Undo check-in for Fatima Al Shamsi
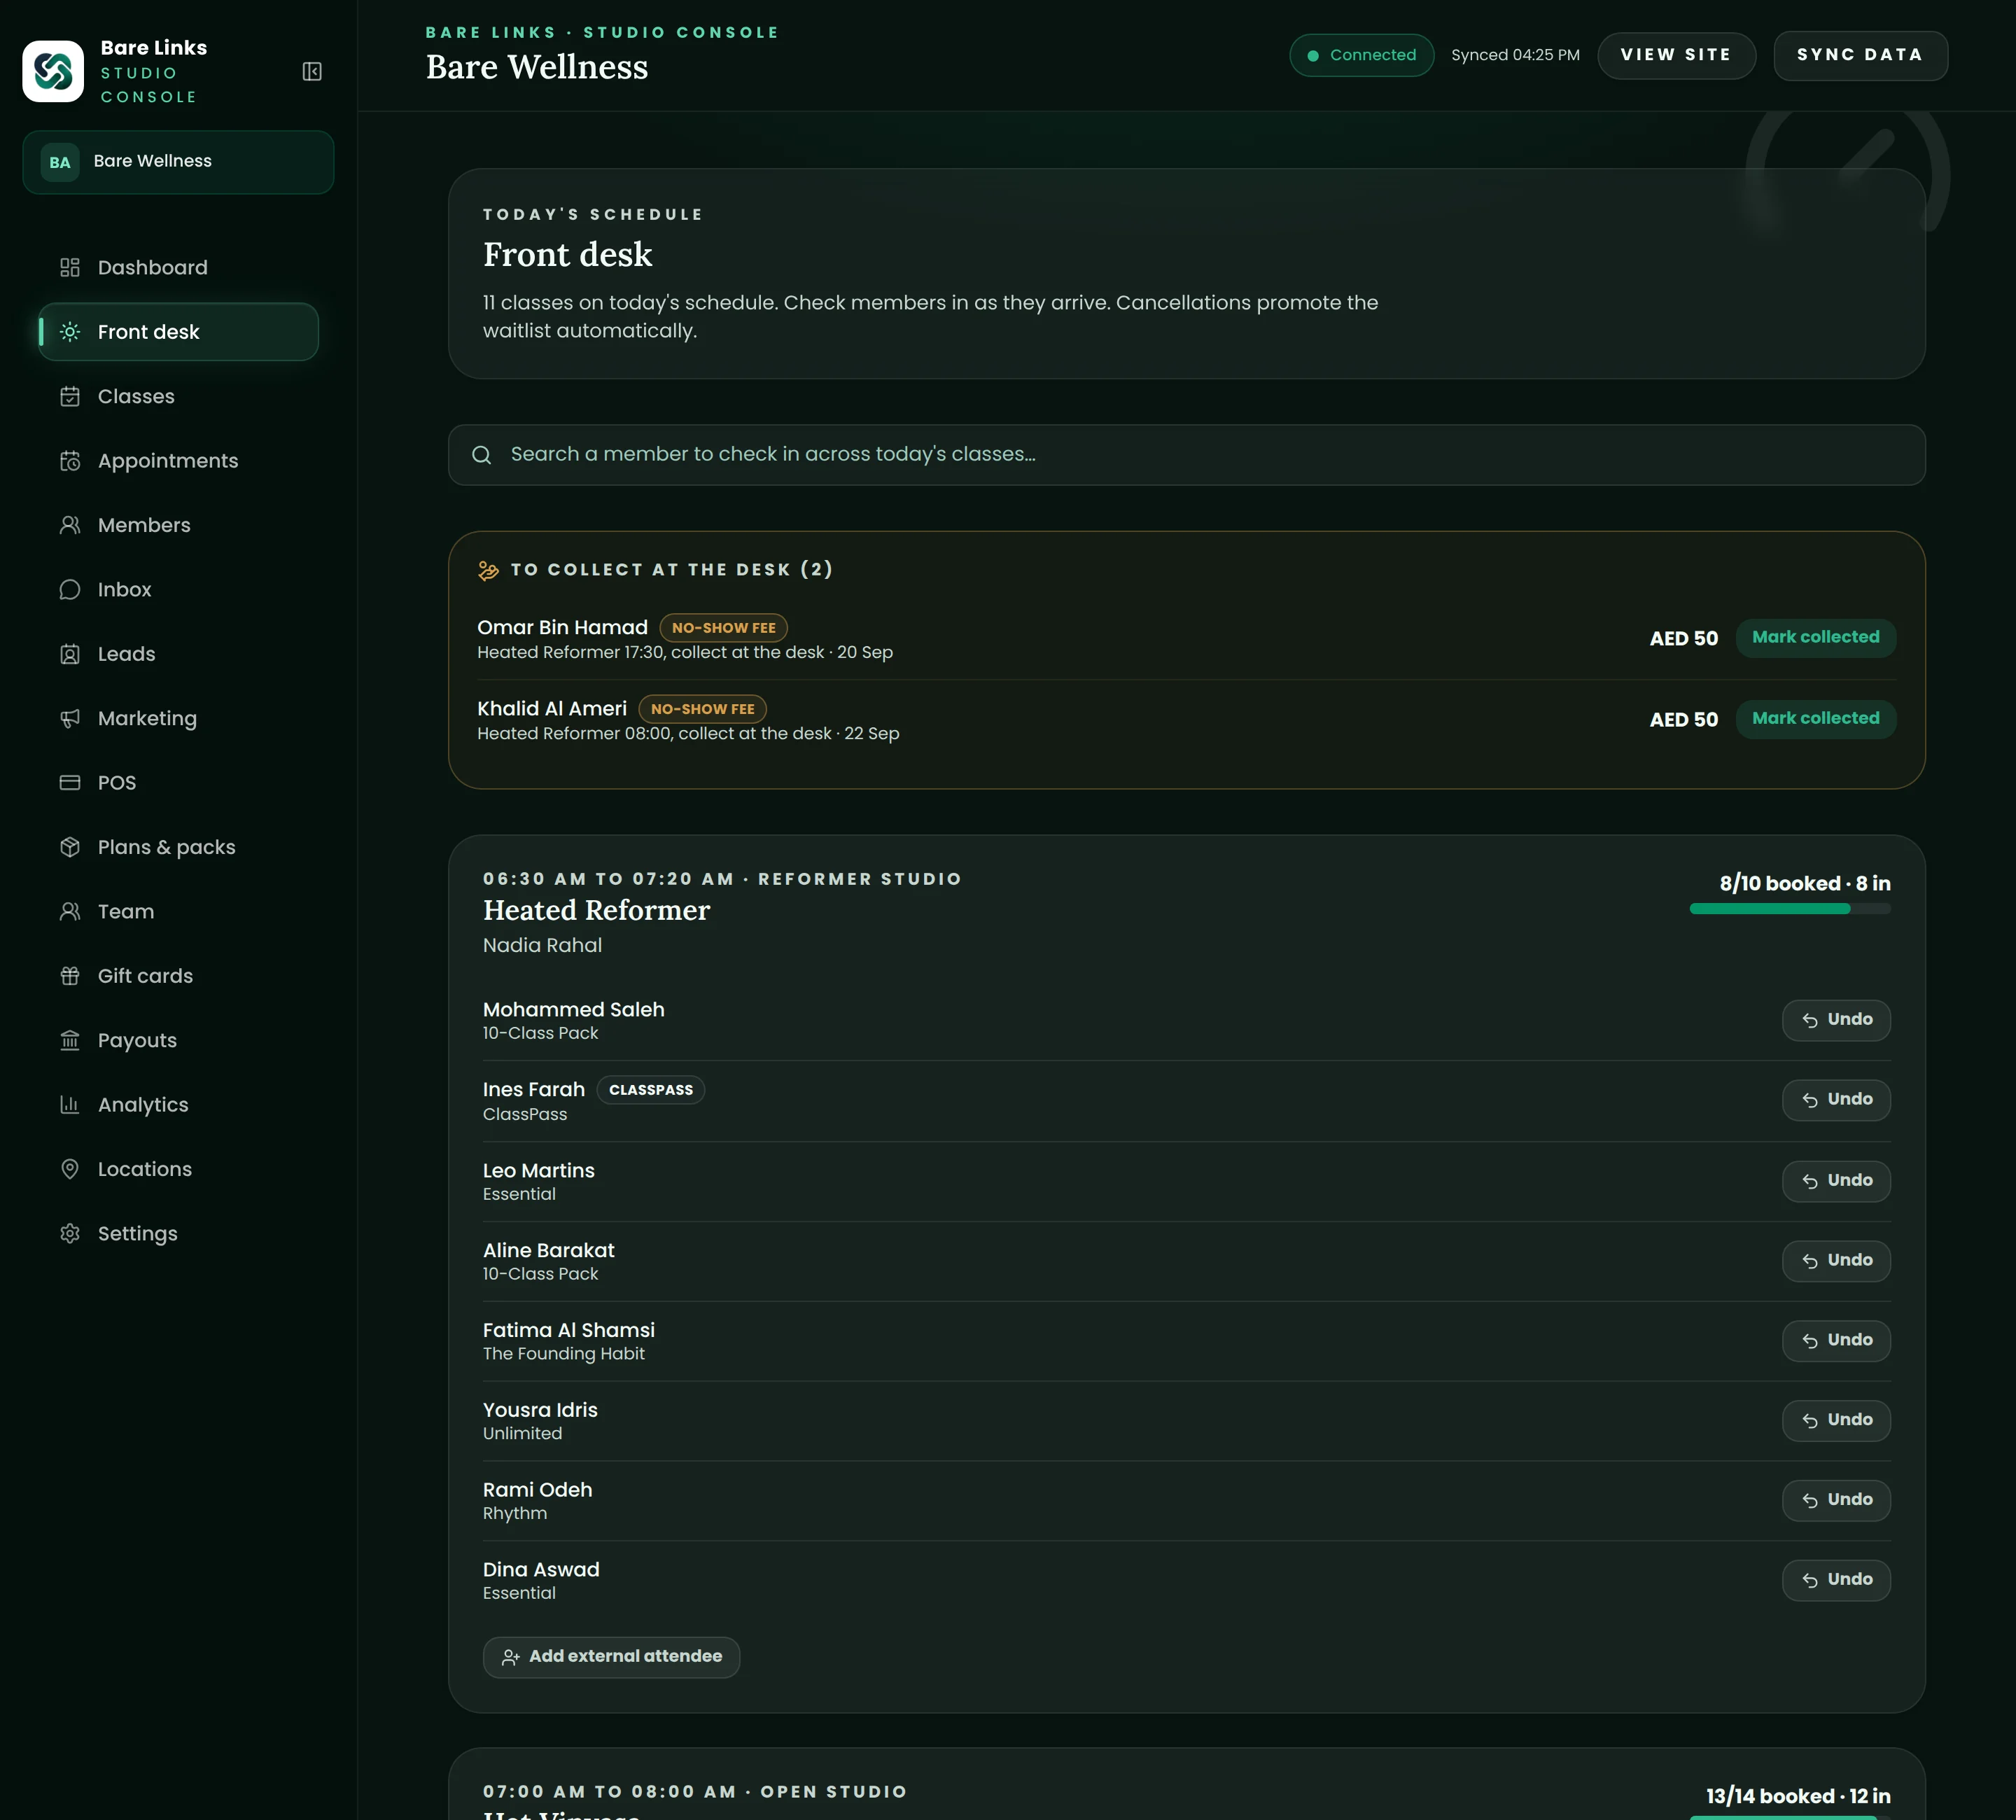This screenshot has width=2016, height=1820. [1836, 1341]
